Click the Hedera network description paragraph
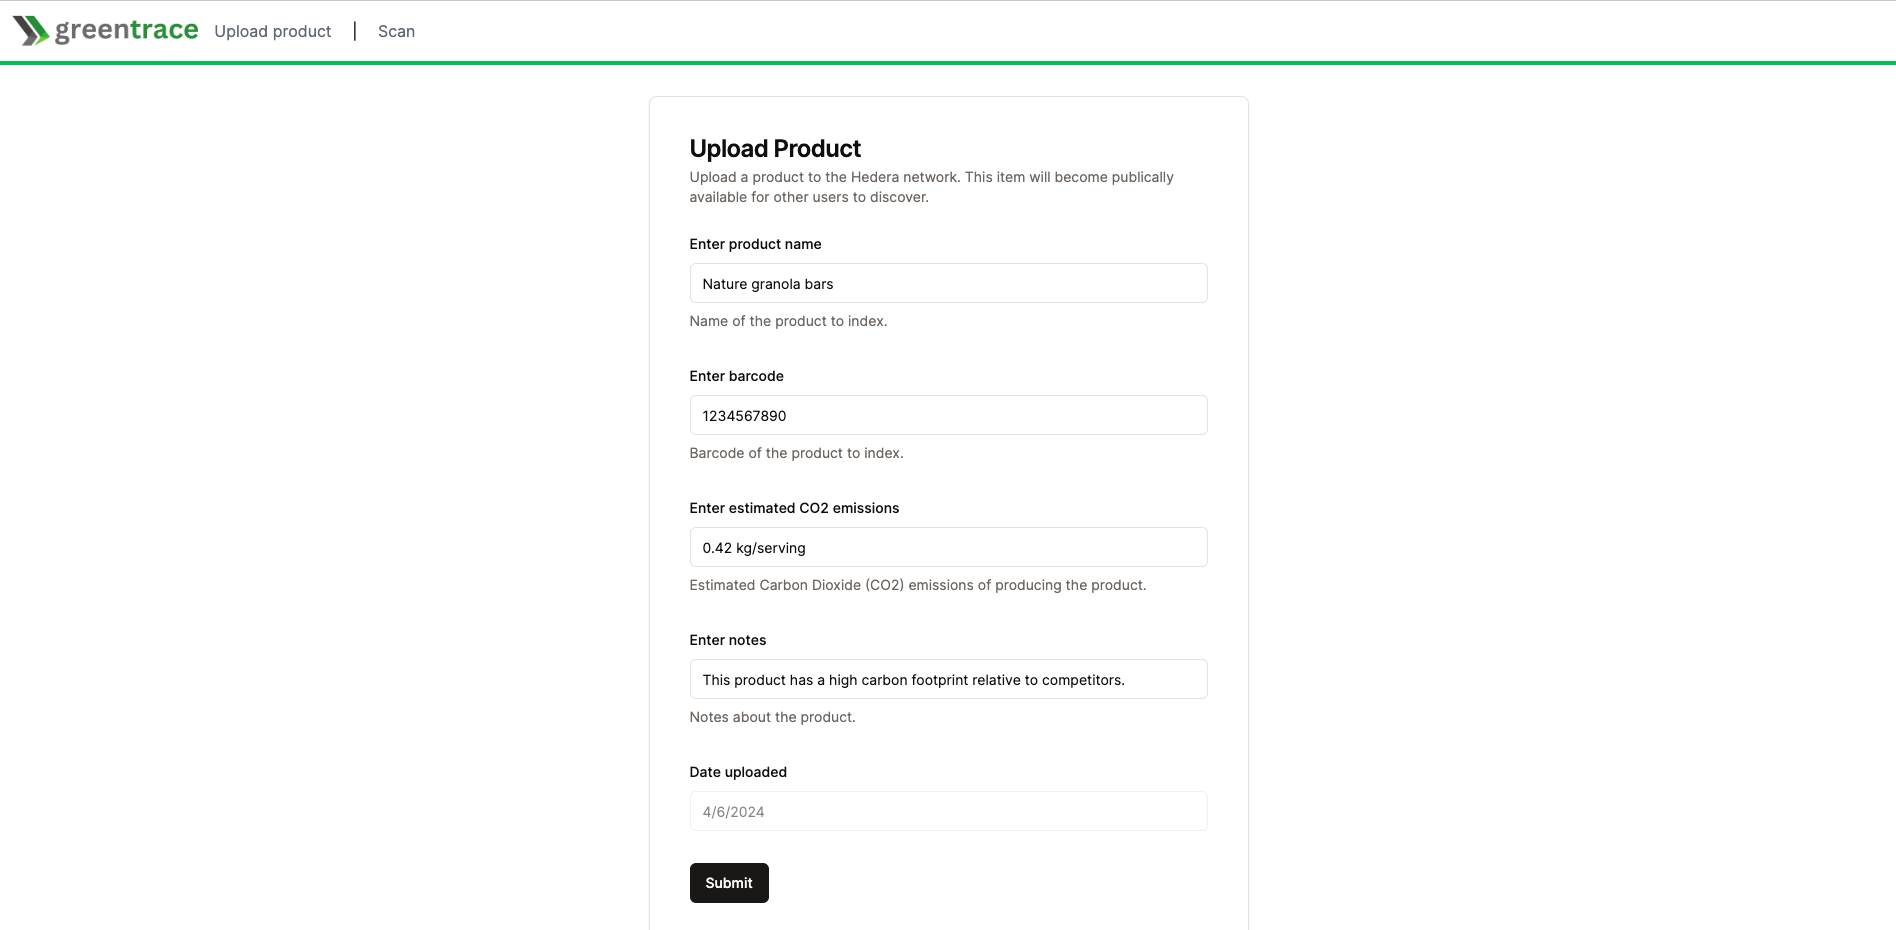The image size is (1896, 930). (x=931, y=187)
